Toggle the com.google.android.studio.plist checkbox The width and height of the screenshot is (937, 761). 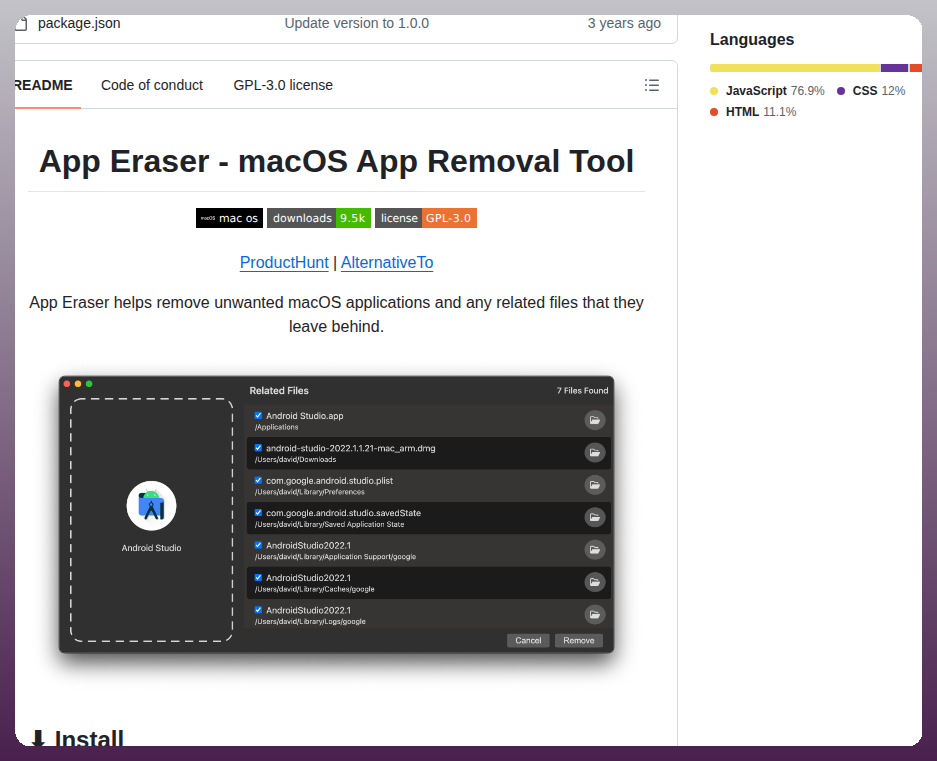pyautogui.click(x=258, y=480)
